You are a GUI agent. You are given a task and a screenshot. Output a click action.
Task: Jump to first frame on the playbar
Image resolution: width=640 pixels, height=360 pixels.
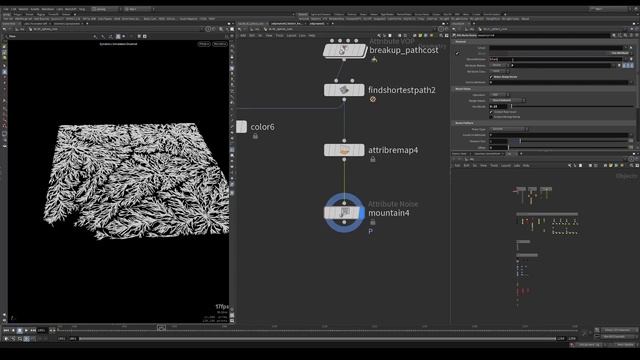(6, 330)
